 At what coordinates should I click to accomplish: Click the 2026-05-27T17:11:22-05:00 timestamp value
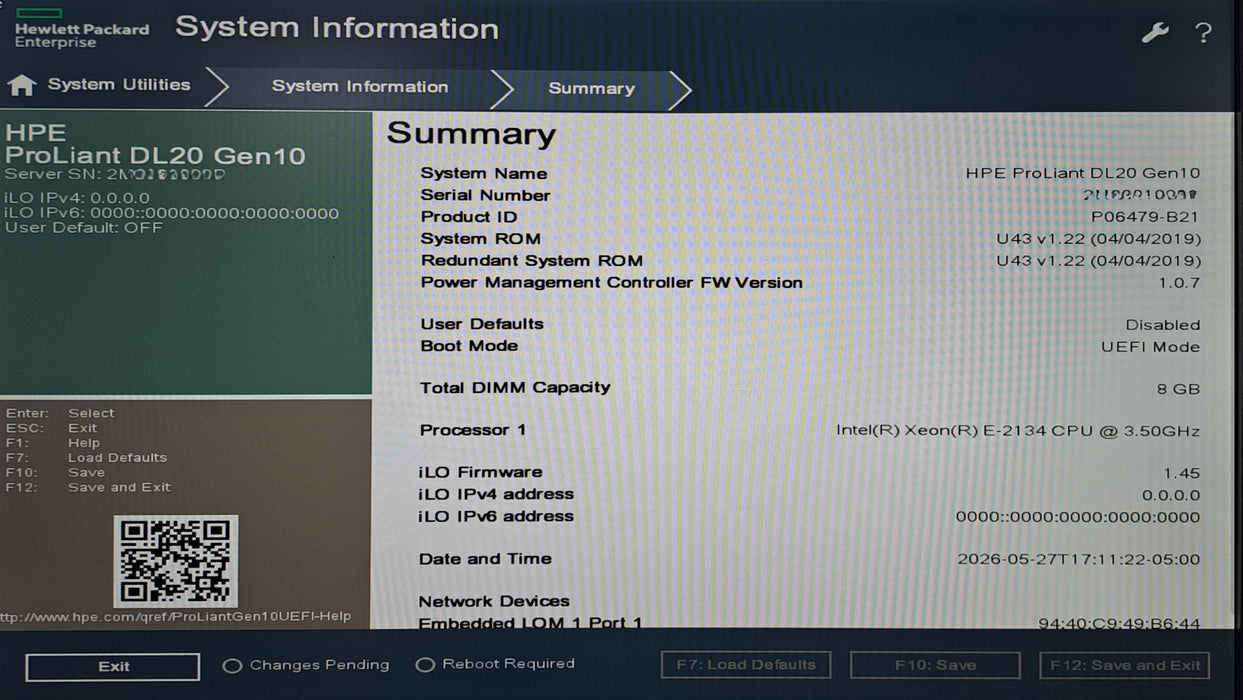1079,560
